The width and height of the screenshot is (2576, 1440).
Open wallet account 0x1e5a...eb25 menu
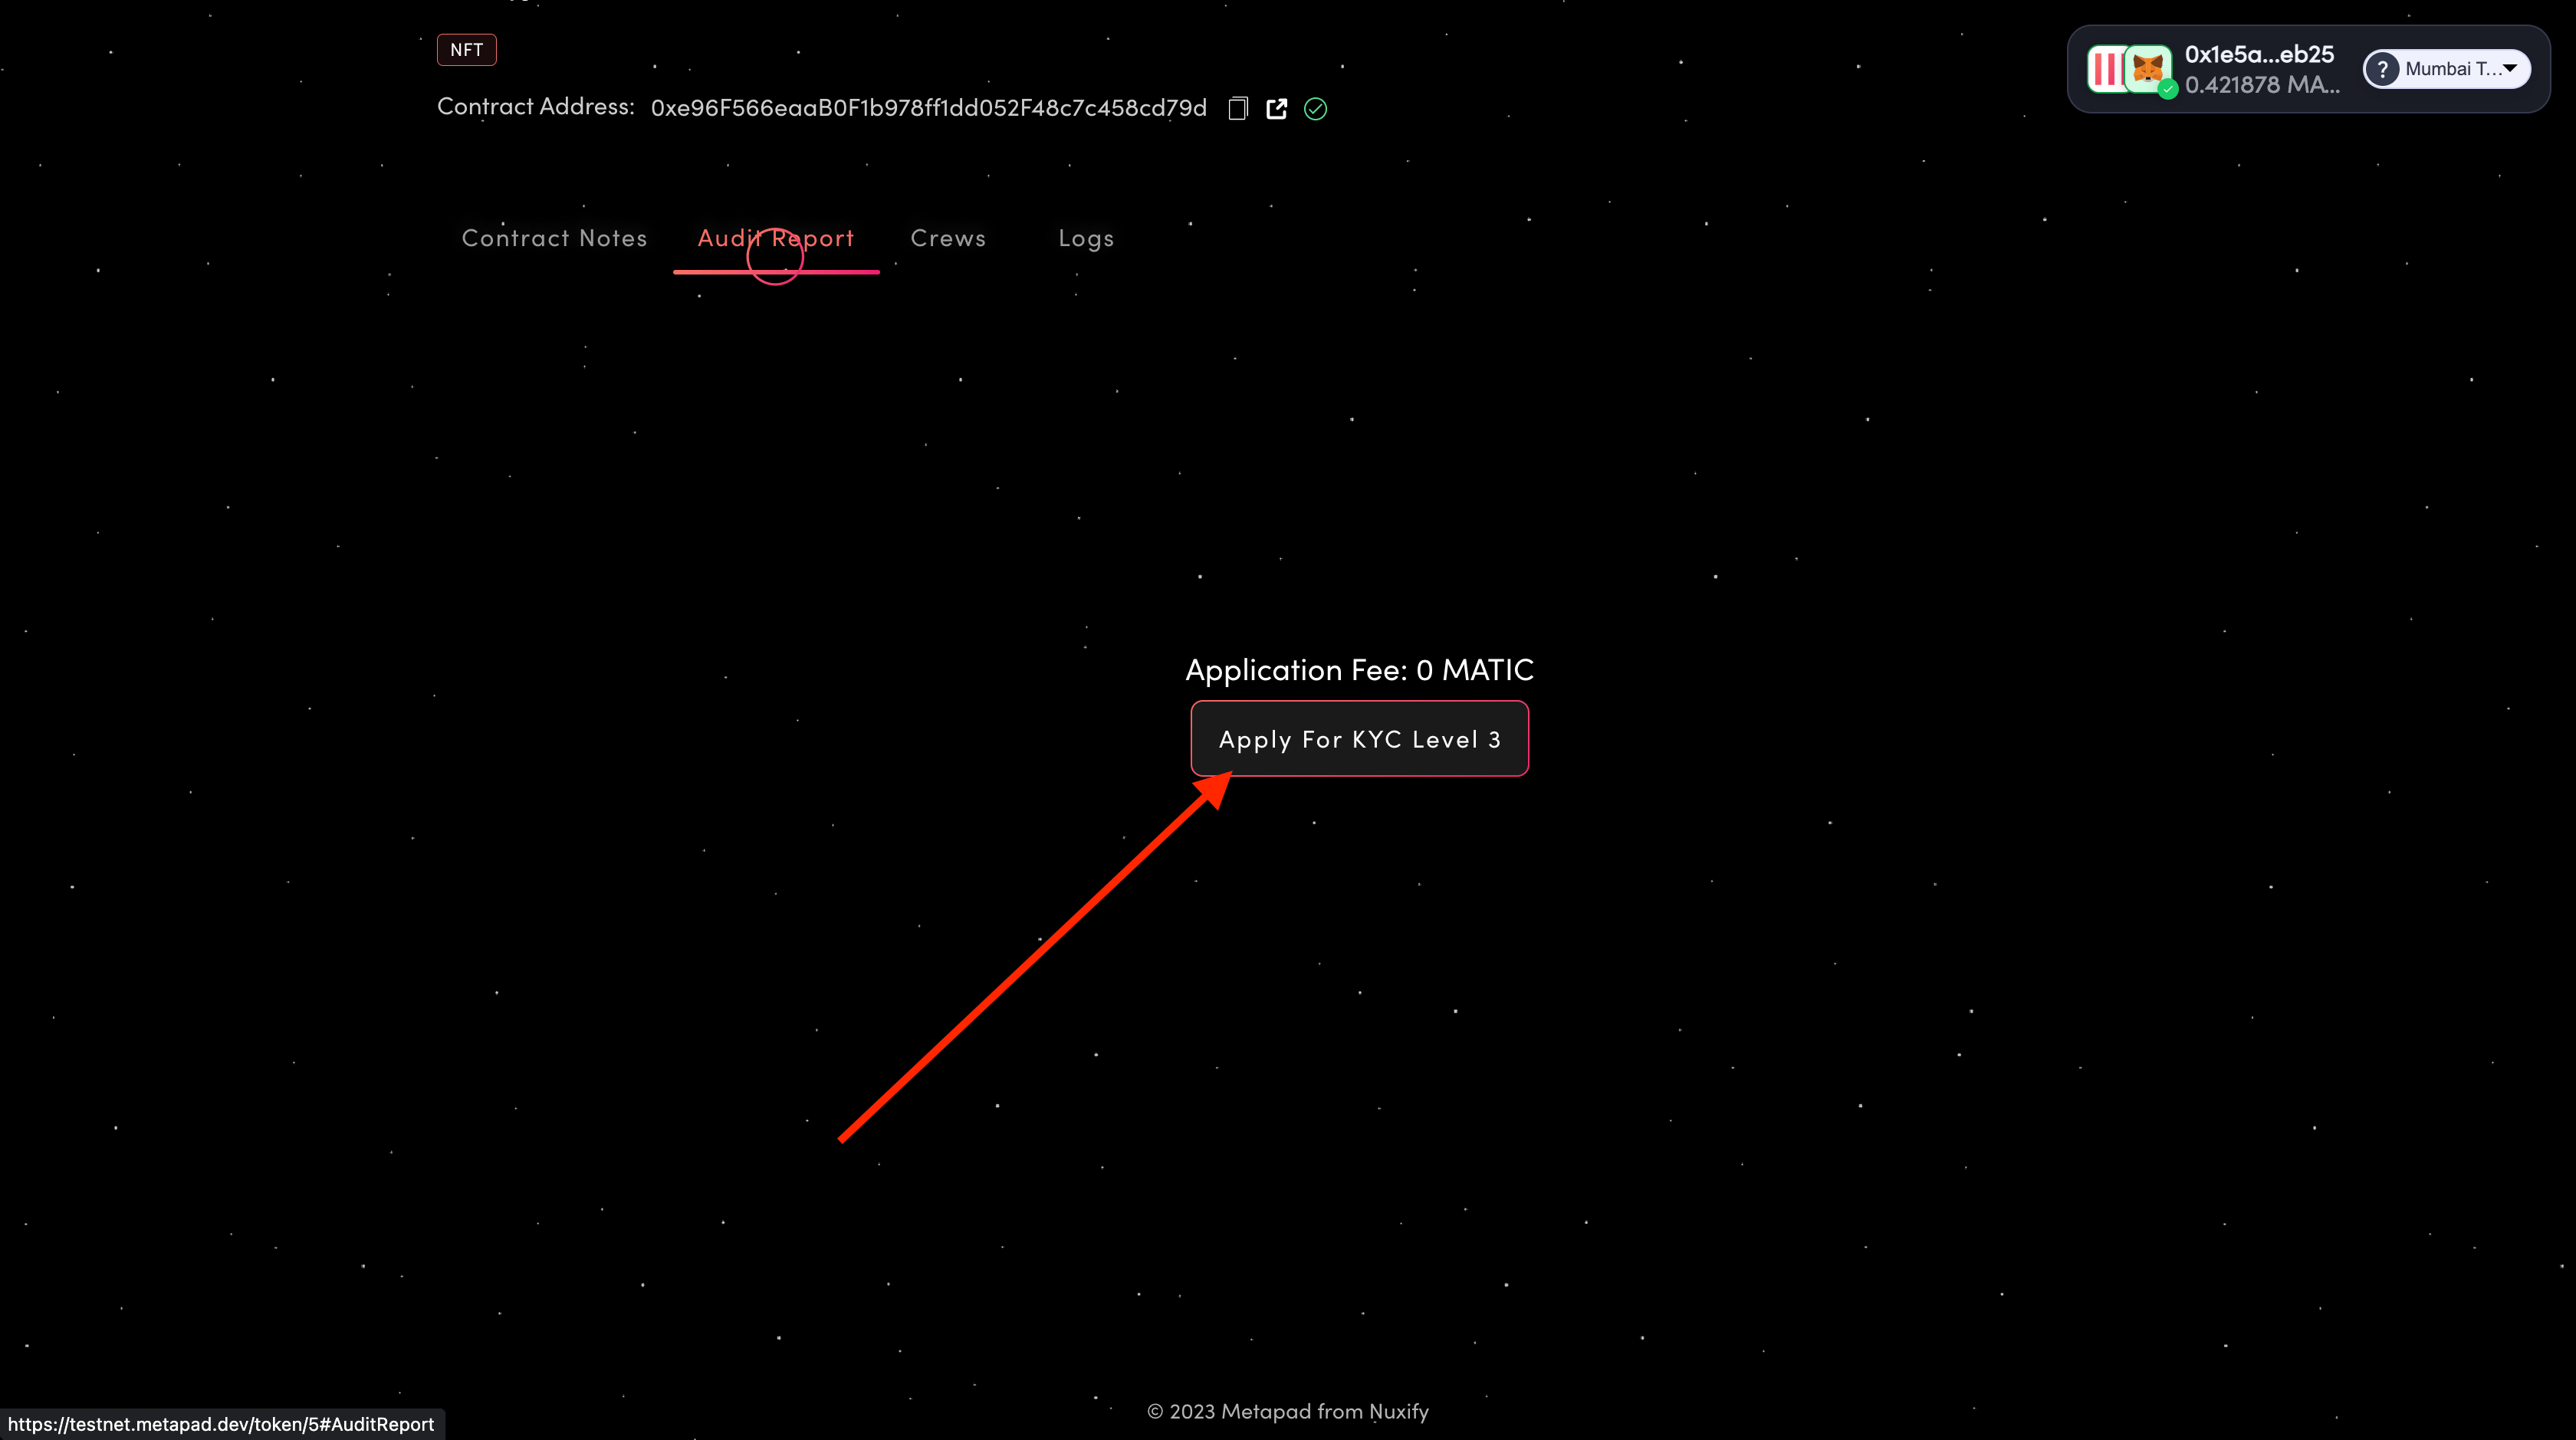pos(2258,54)
